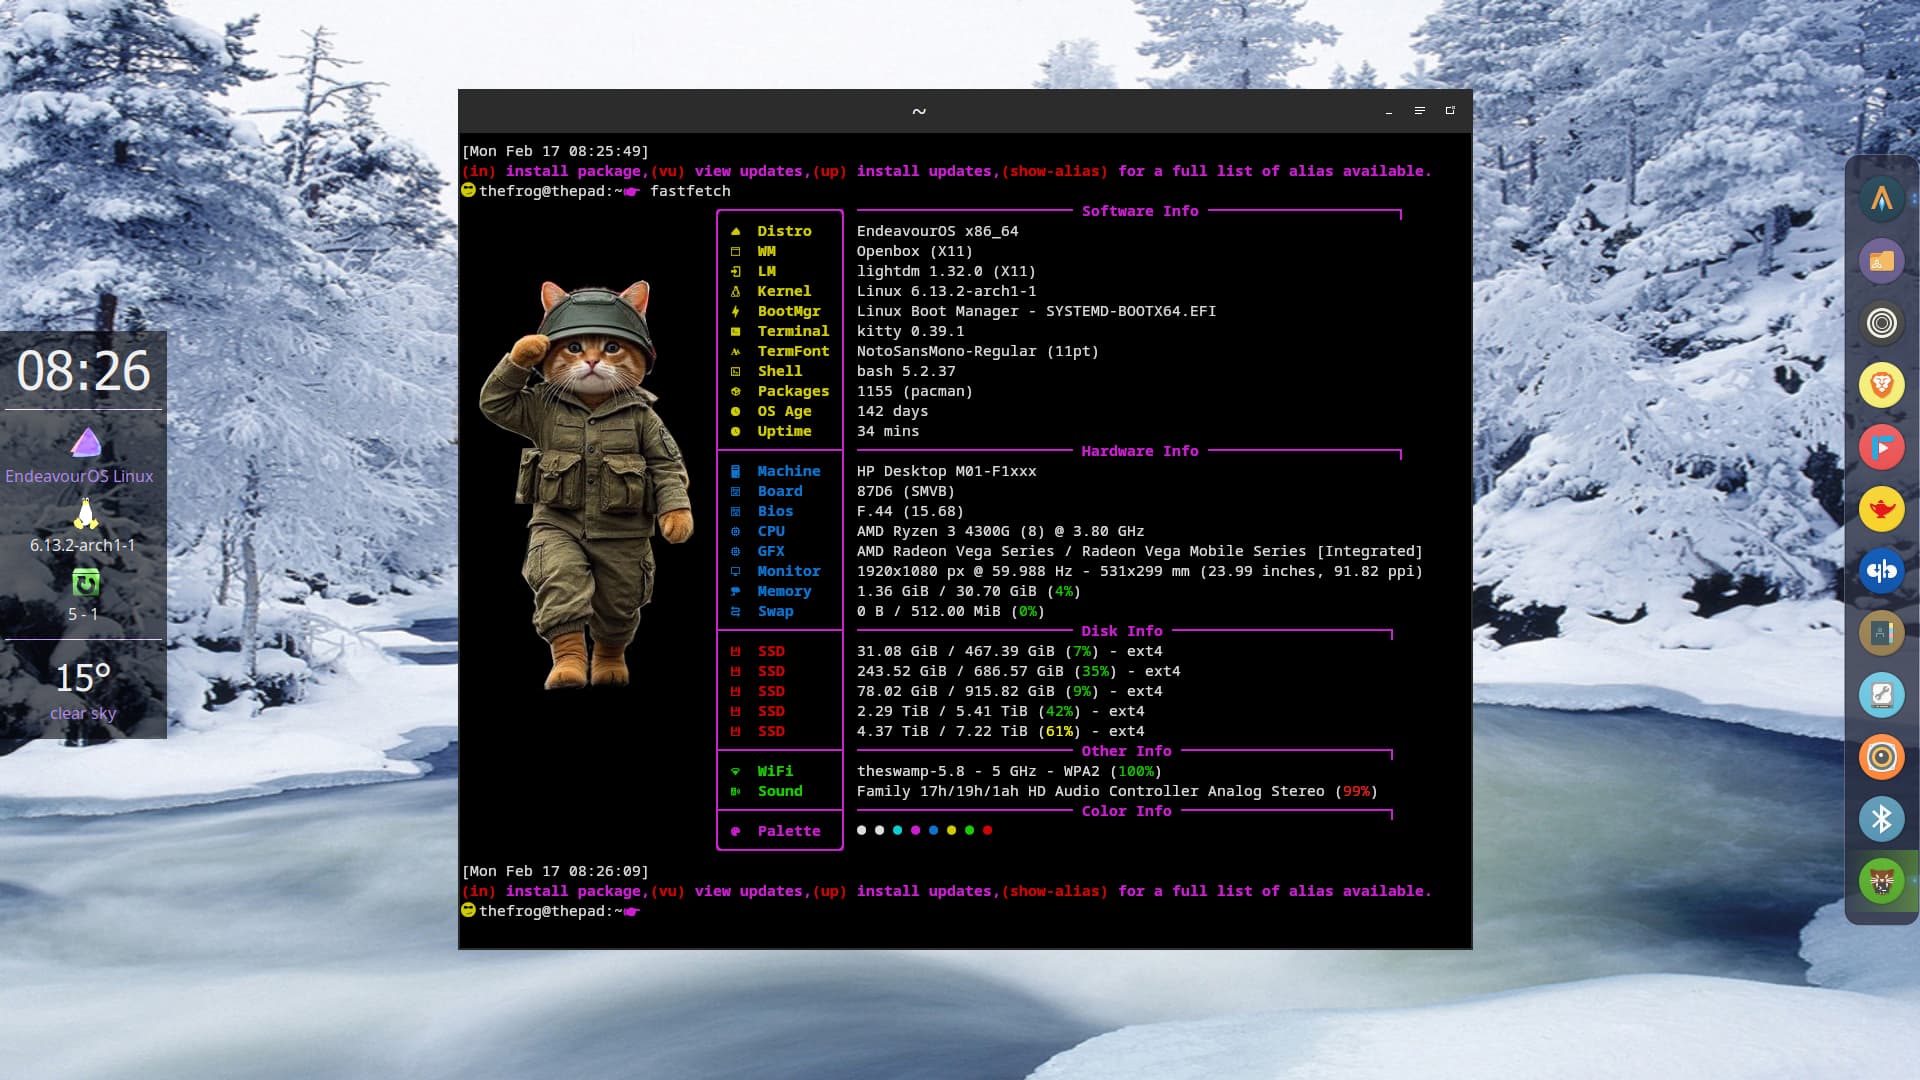Click '6.13.2-arch1-1' kernel label in widget
This screenshot has height=1080, width=1920.
(x=82, y=545)
